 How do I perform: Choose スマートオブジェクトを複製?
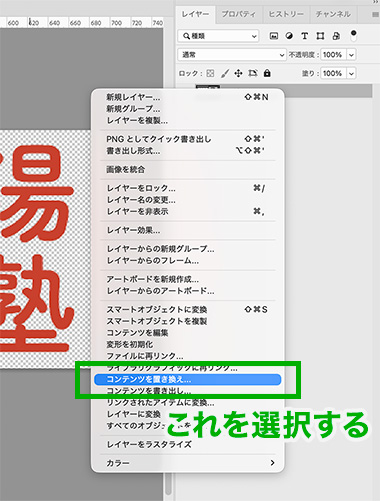[188, 321]
